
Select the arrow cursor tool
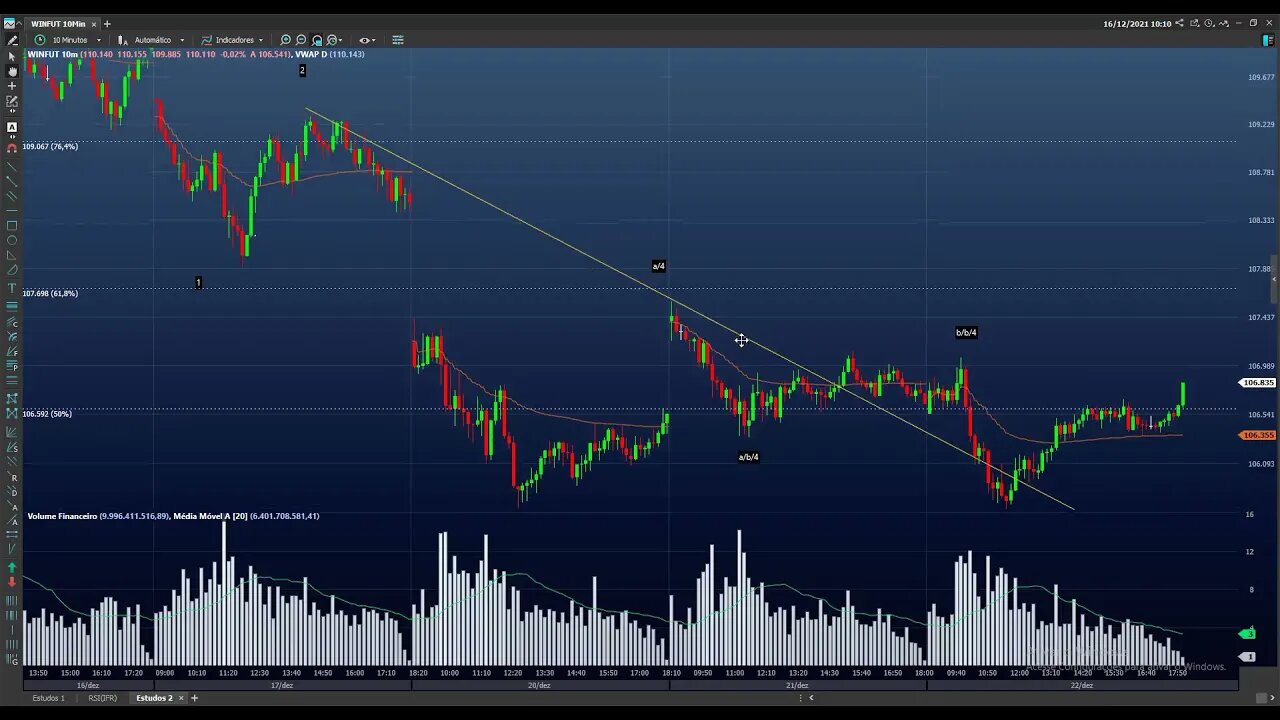click(x=12, y=57)
